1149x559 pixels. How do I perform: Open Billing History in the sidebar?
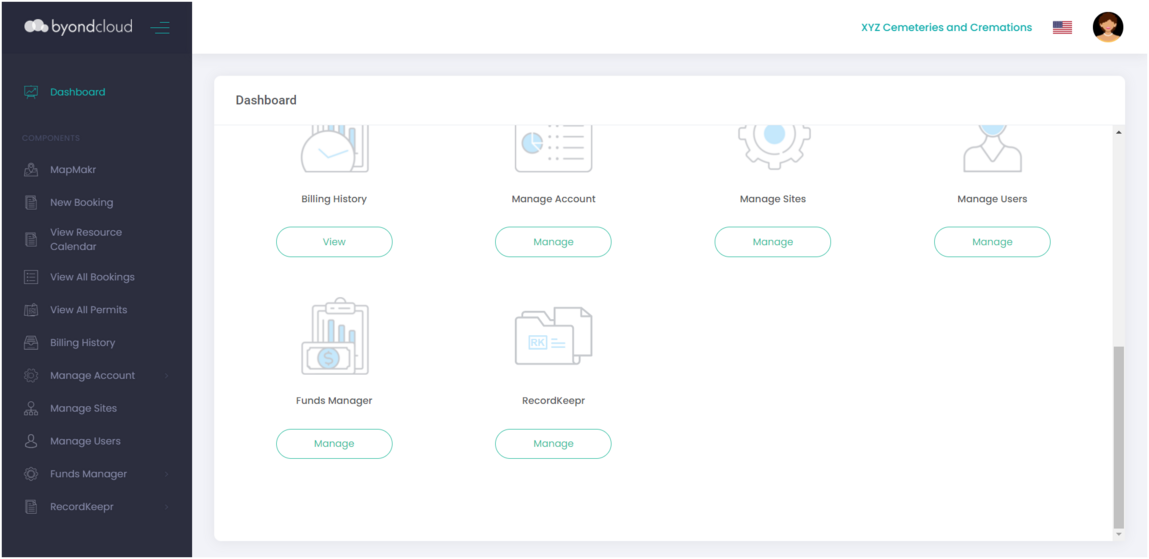coord(83,343)
